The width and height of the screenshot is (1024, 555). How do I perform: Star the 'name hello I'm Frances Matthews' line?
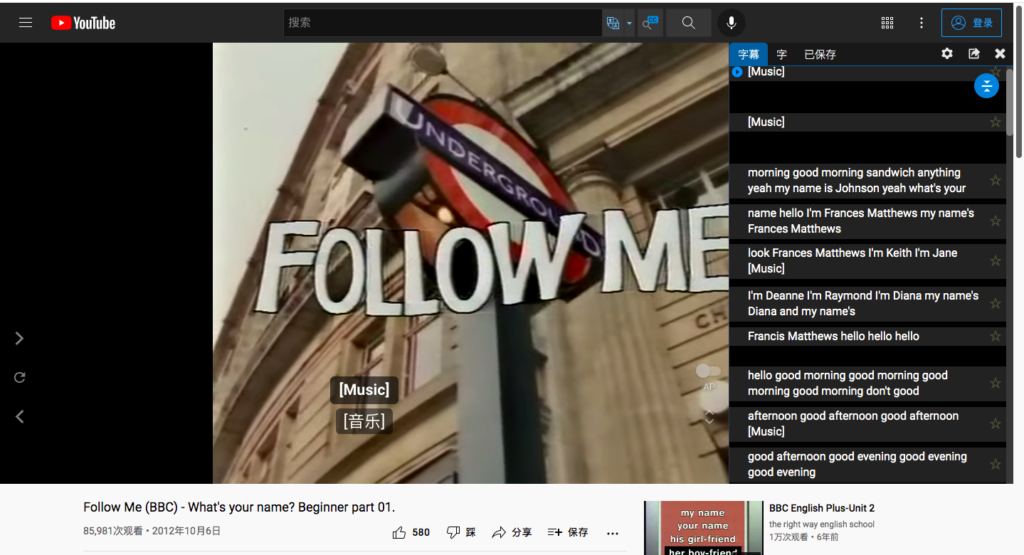coord(995,221)
